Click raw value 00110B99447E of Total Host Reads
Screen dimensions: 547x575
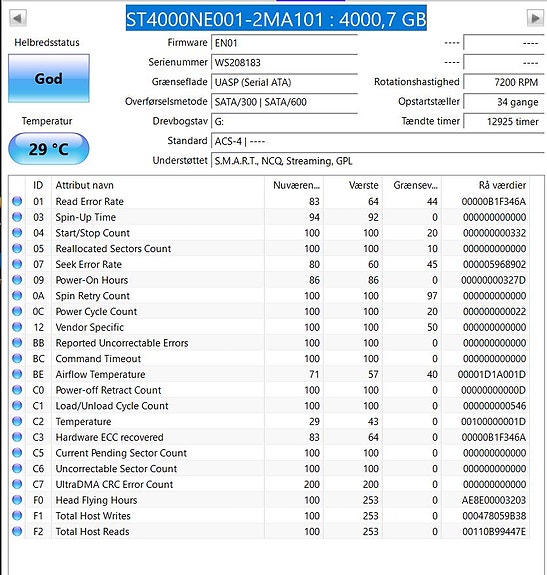point(494,532)
